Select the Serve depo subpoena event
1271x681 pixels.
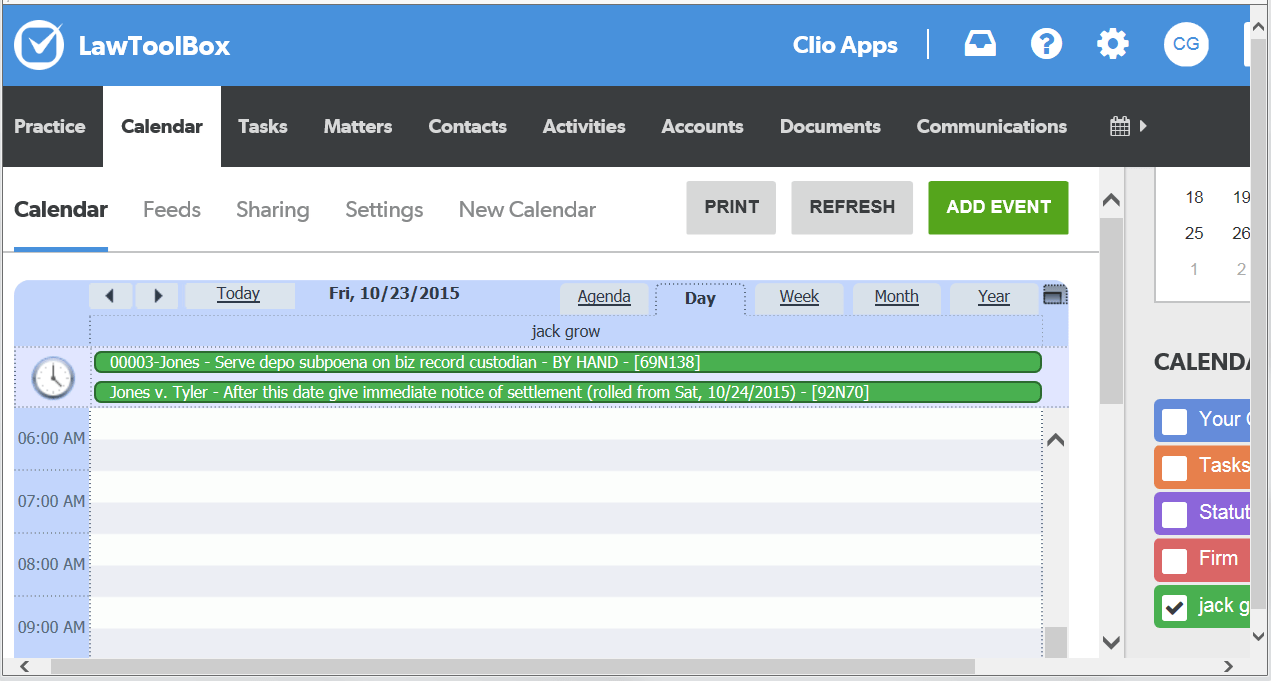click(x=567, y=362)
